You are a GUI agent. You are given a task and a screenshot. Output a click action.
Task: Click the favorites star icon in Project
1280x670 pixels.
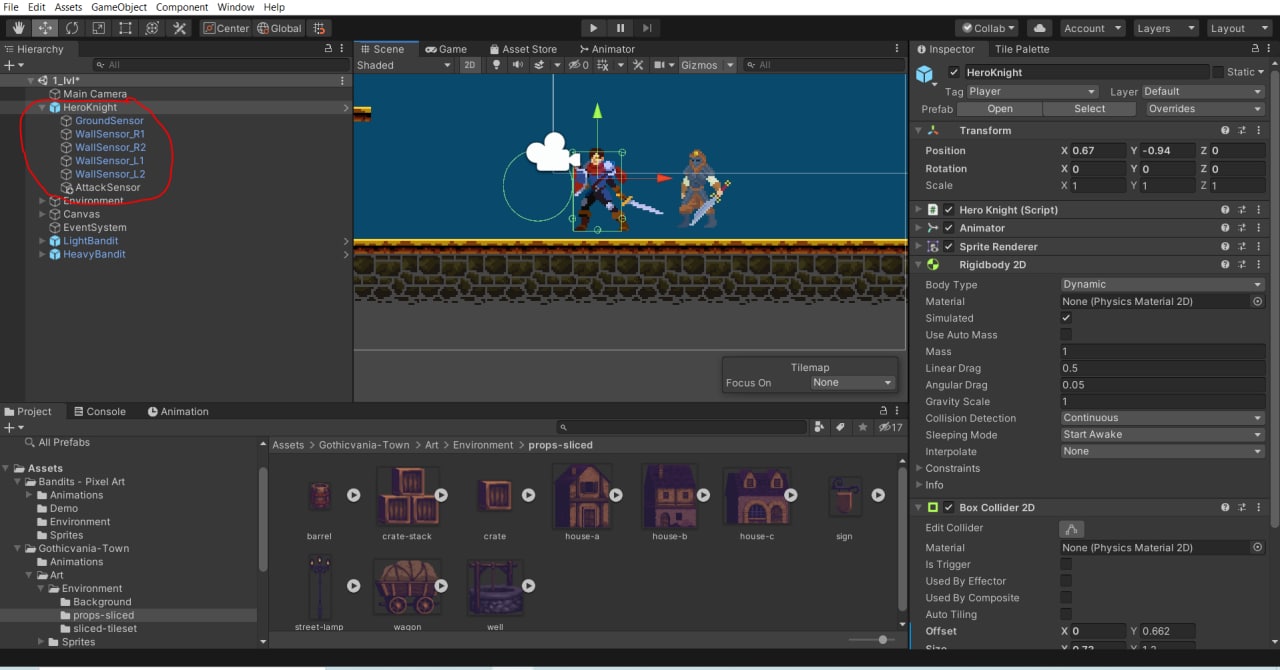[863, 427]
